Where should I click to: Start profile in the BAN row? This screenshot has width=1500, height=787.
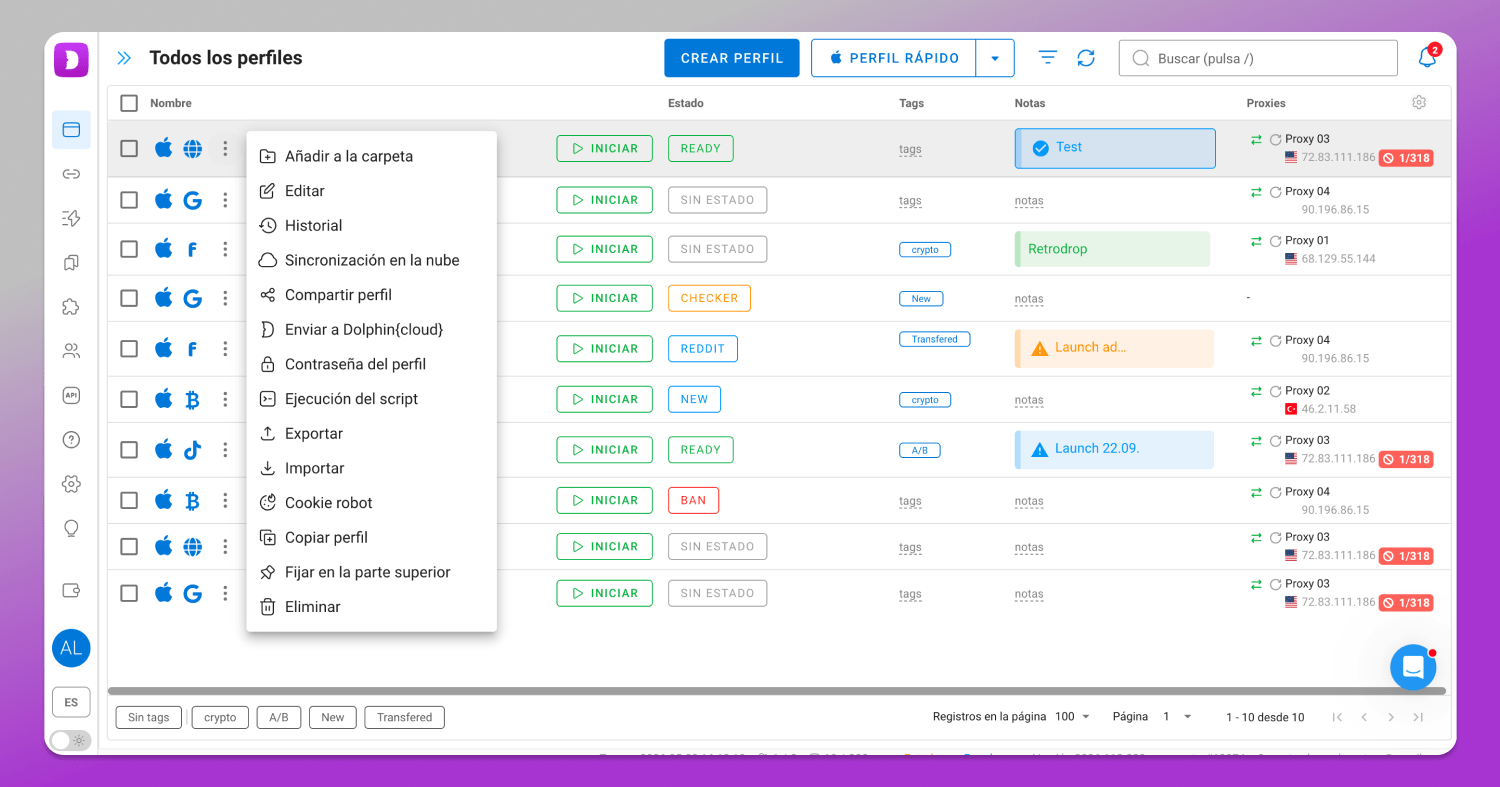[x=604, y=500]
